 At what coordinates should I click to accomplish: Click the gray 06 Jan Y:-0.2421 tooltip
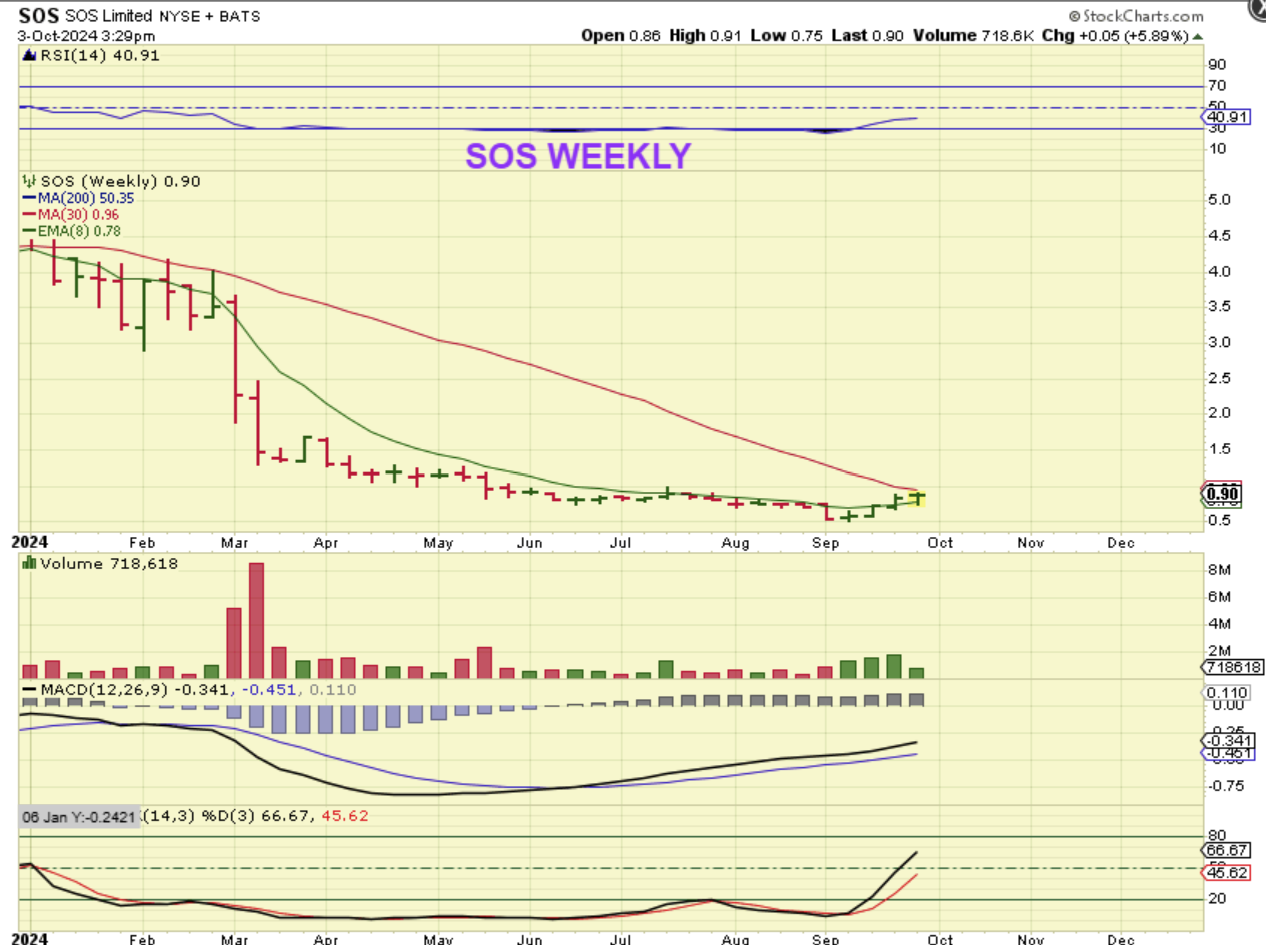[x=80, y=816]
